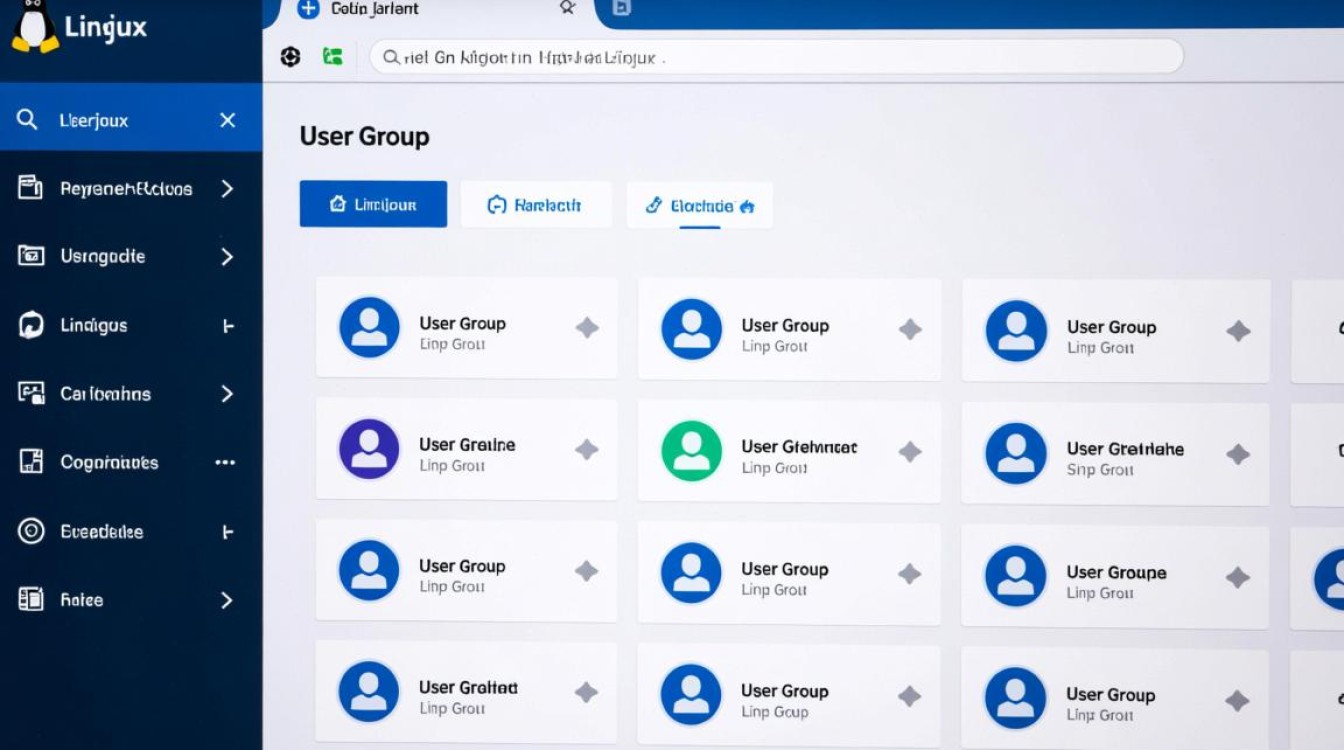The image size is (1344, 750).
Task: Click green icon left of search bar
Action: click(x=333, y=57)
